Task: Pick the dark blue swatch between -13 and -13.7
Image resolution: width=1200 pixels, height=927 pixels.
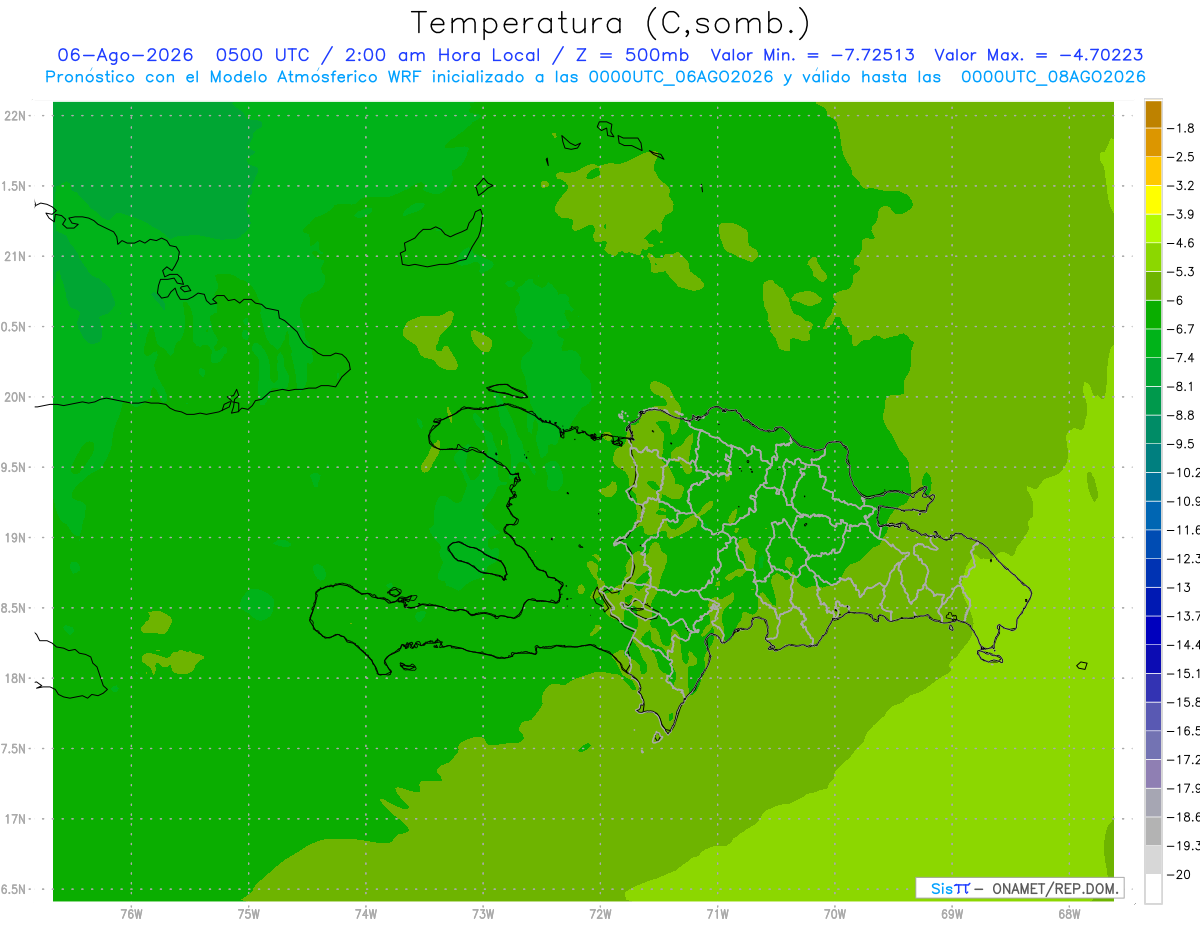Action: [x=1153, y=602]
